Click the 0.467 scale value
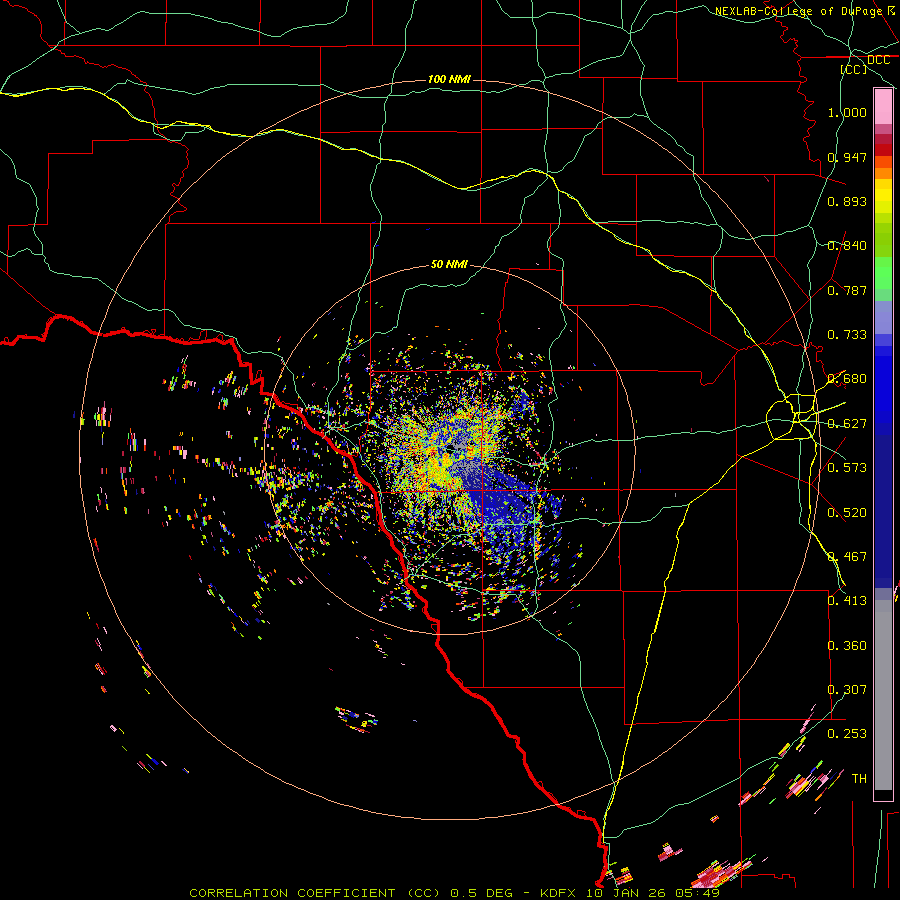 (x=847, y=557)
